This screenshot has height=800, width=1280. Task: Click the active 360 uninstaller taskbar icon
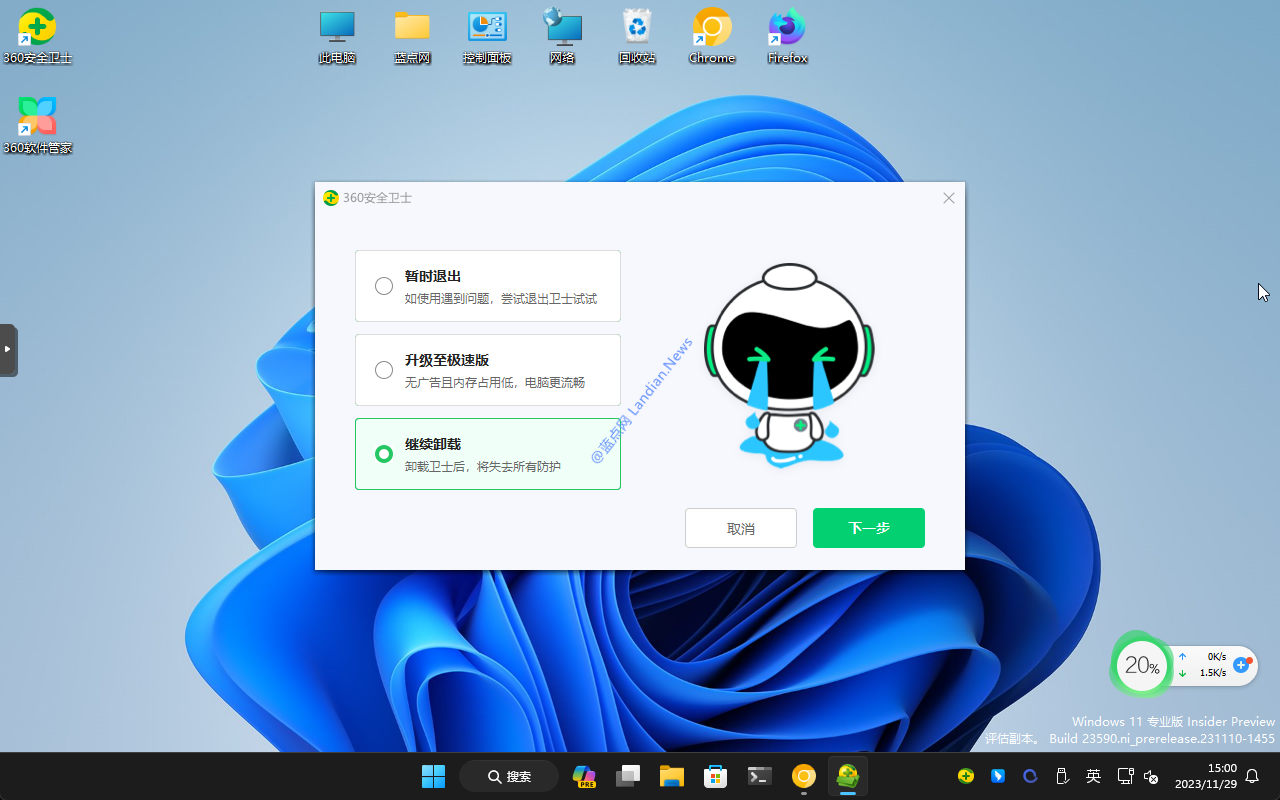point(848,776)
